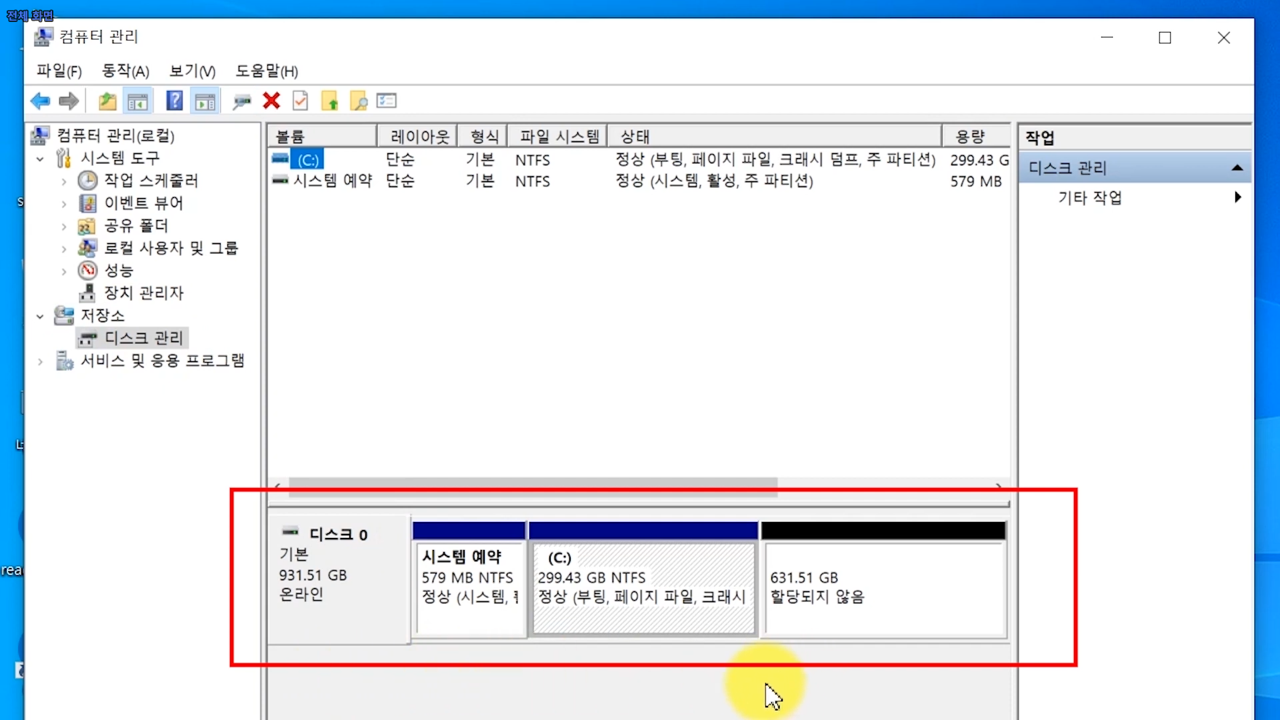1280x720 pixels.
Task: Open the 동작(A) menu
Action: point(125,71)
